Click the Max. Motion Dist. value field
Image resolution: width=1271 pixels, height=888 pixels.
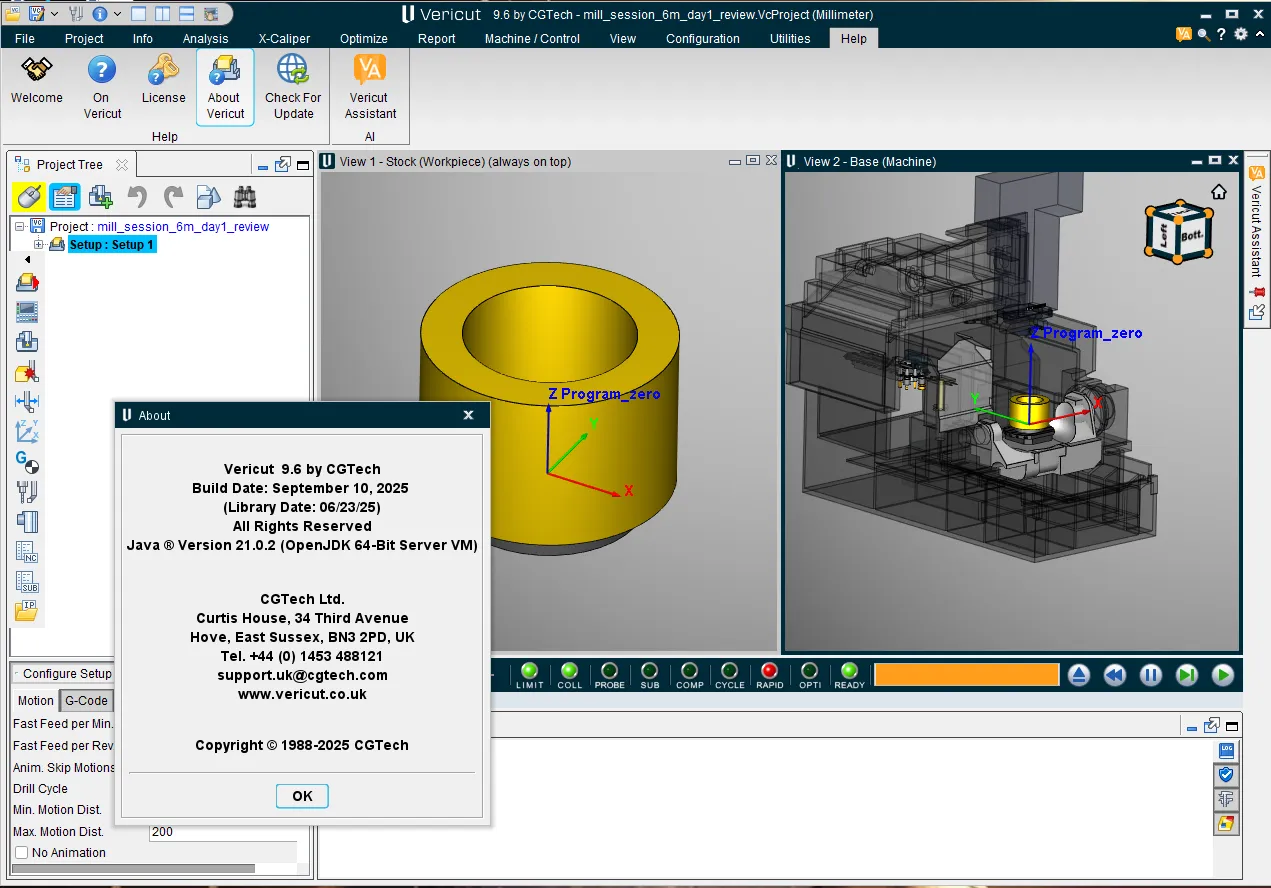tap(223, 832)
